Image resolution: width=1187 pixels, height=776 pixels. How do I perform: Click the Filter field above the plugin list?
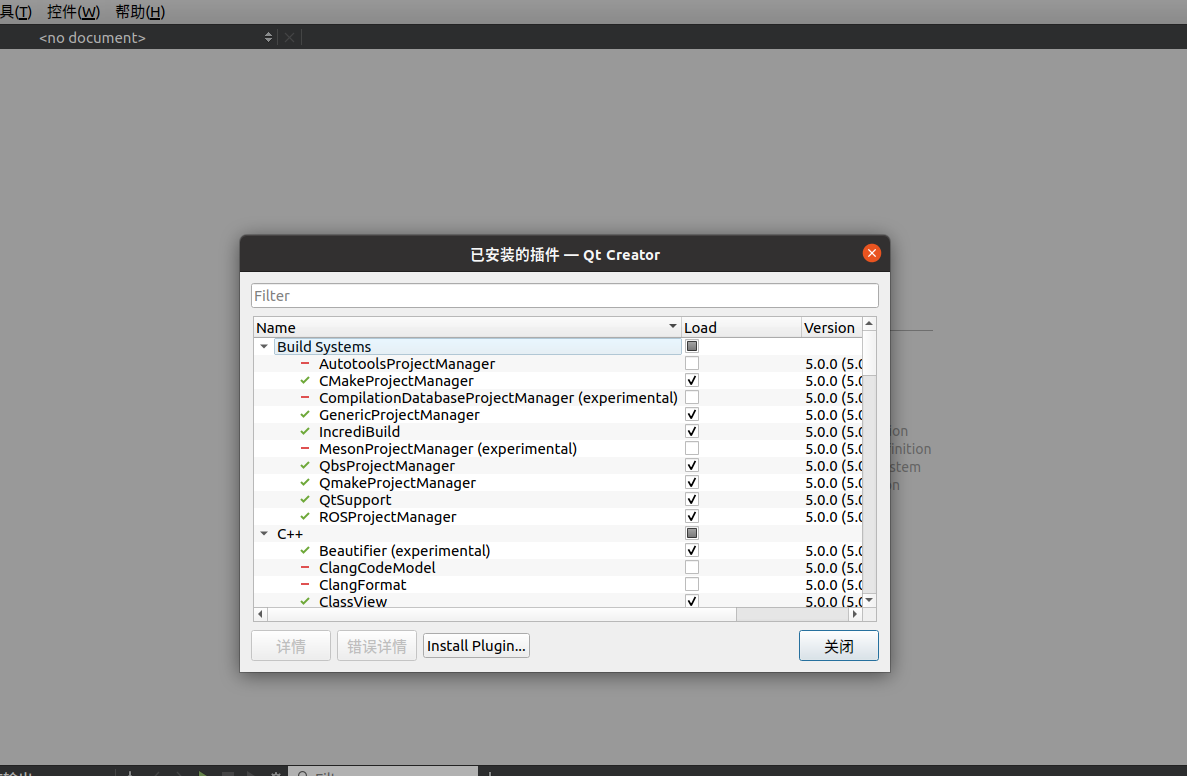564,295
